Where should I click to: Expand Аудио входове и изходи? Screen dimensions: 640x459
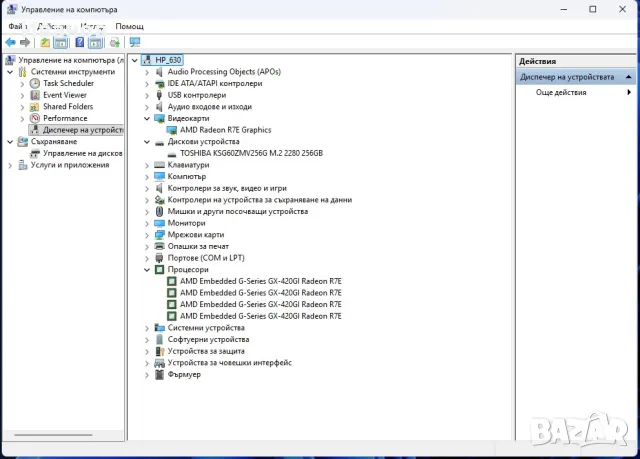coord(147,107)
